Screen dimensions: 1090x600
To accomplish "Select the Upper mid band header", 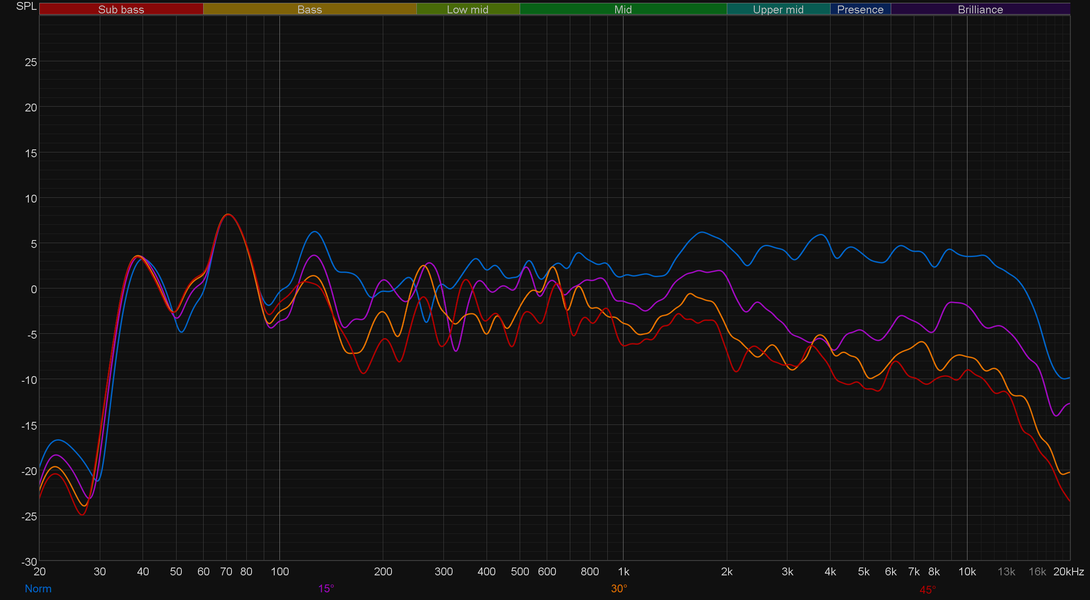I will point(778,10).
